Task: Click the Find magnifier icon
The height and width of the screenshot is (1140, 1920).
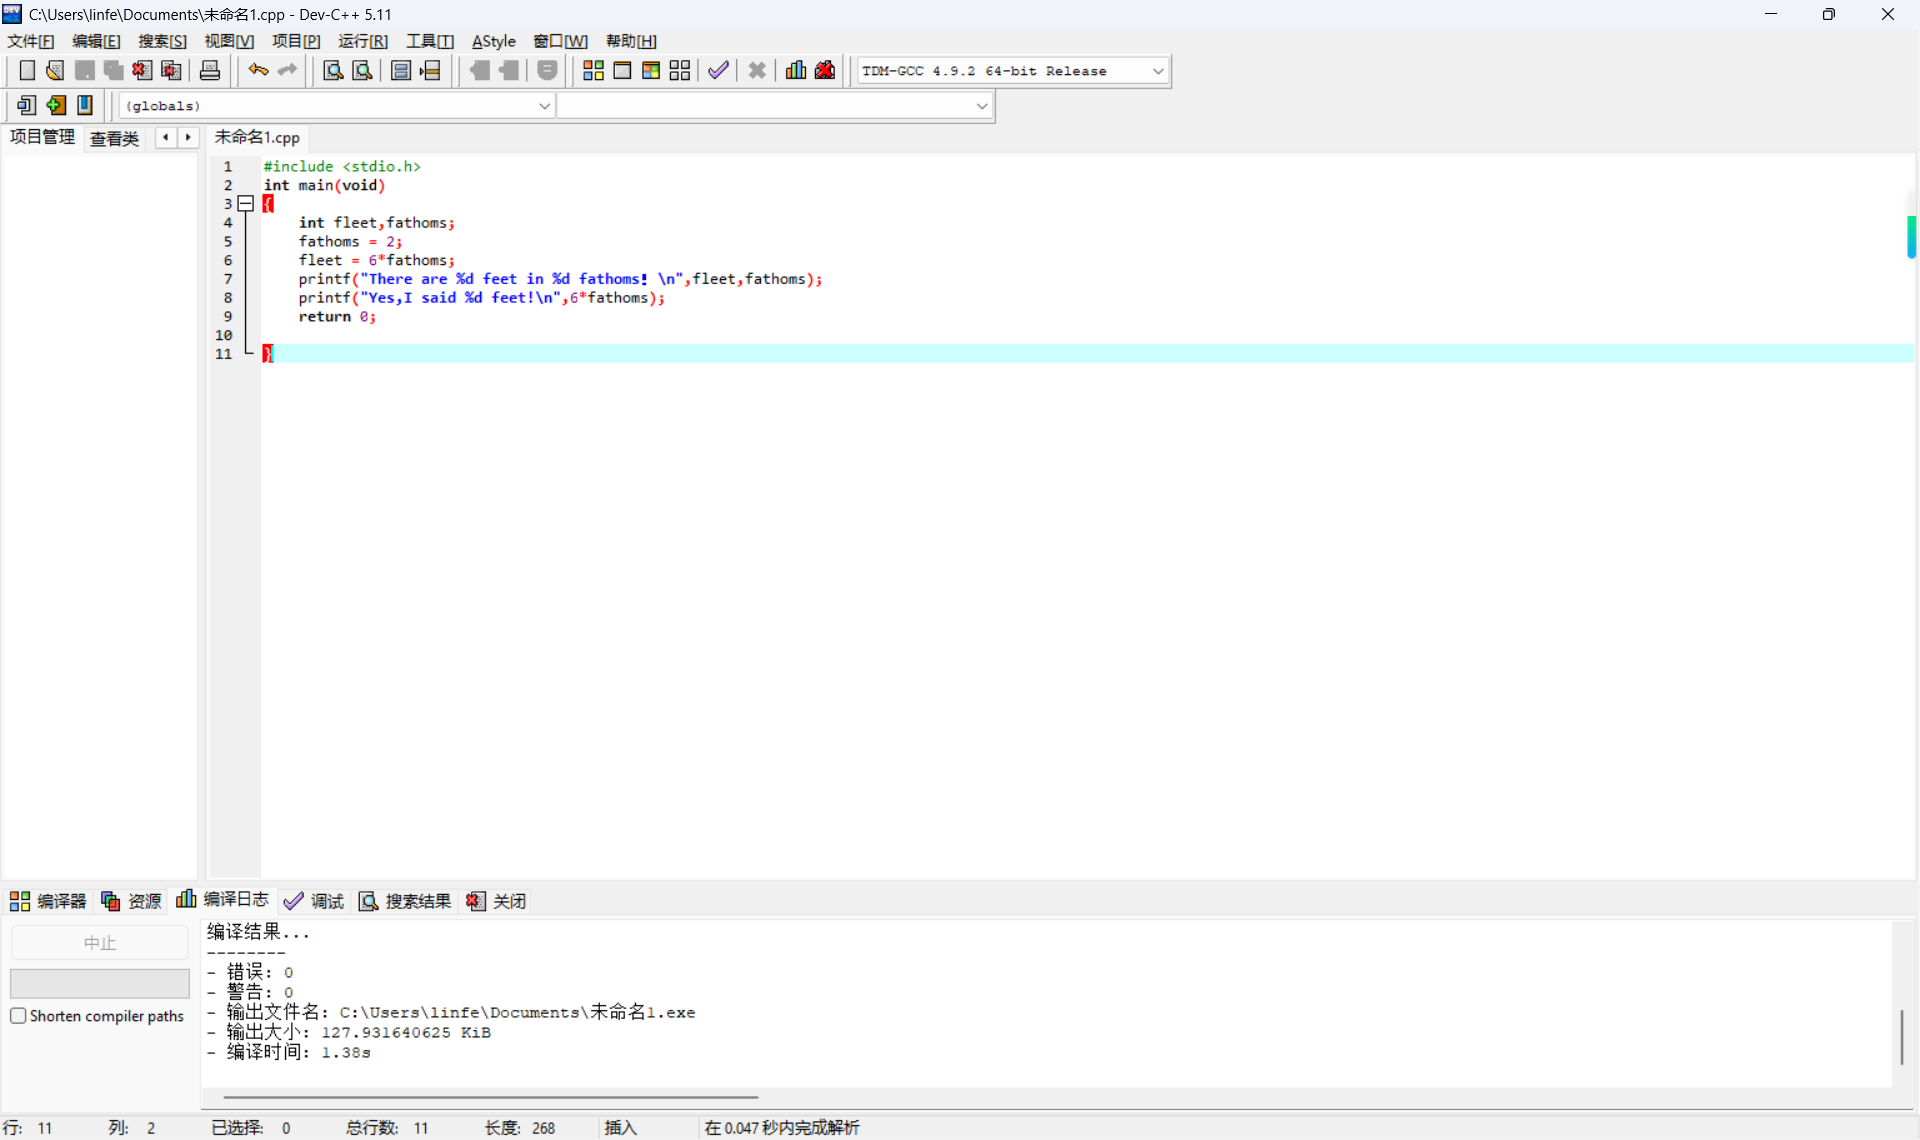Action: [333, 70]
